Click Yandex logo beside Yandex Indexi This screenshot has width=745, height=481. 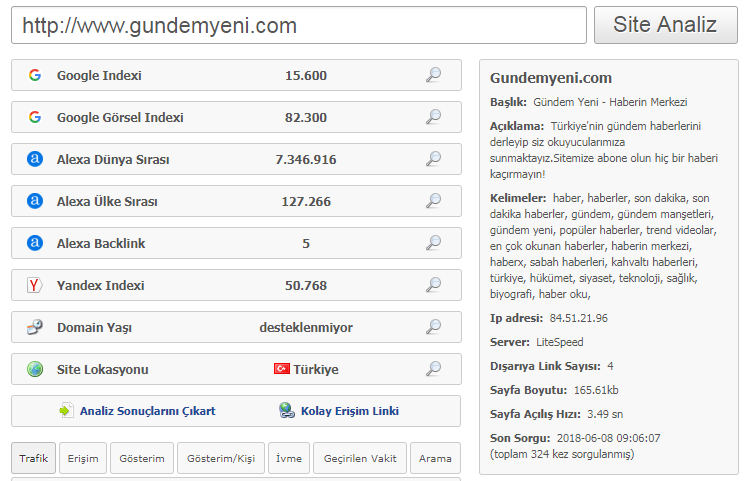click(x=35, y=285)
